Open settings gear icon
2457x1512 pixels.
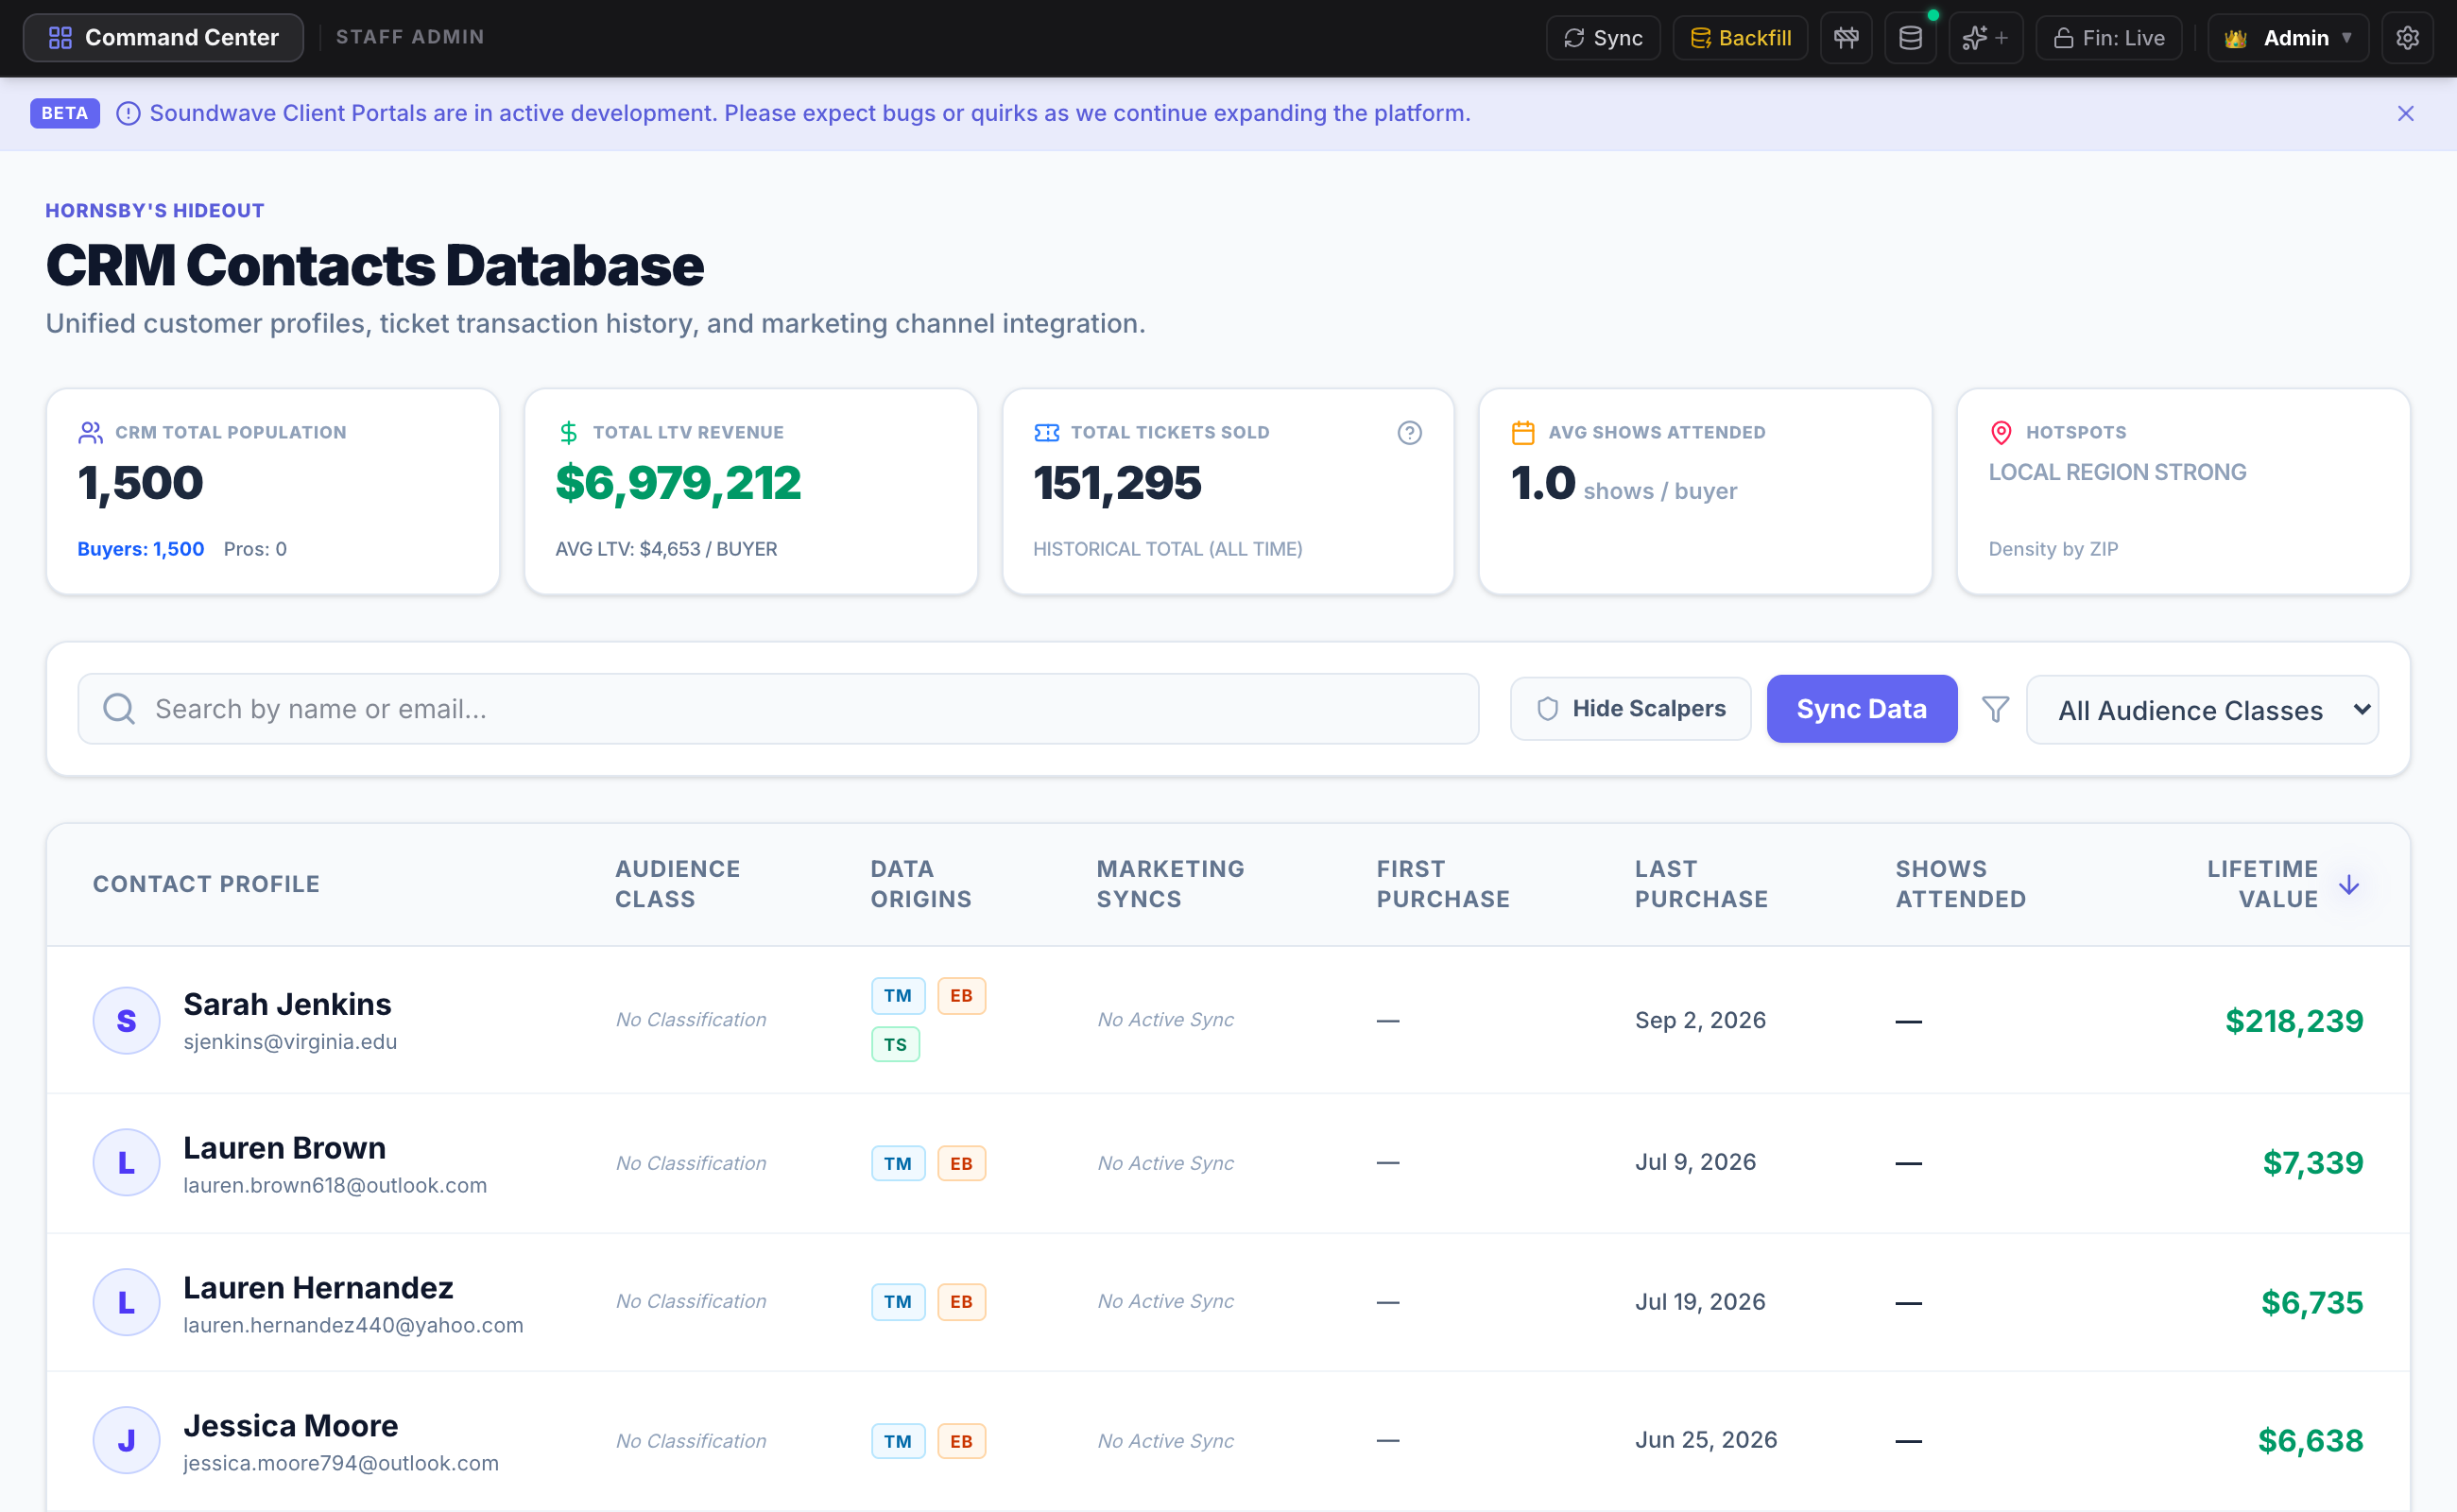[2407, 38]
